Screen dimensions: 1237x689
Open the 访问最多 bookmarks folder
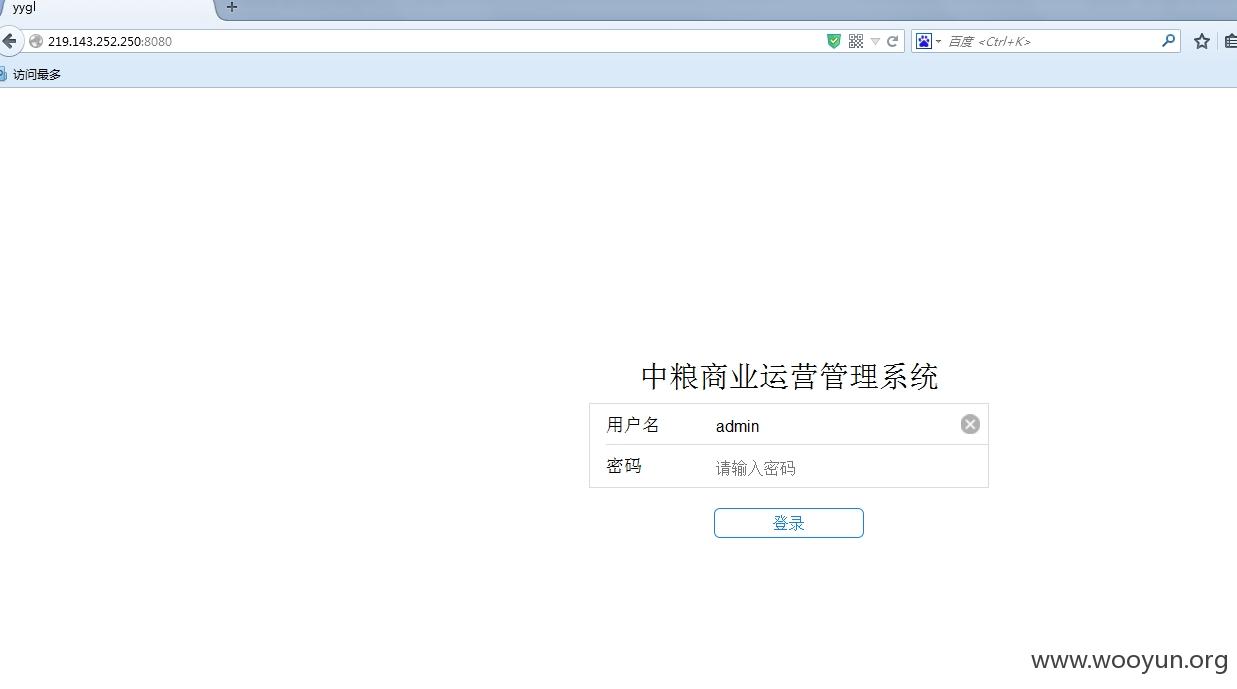[30, 74]
